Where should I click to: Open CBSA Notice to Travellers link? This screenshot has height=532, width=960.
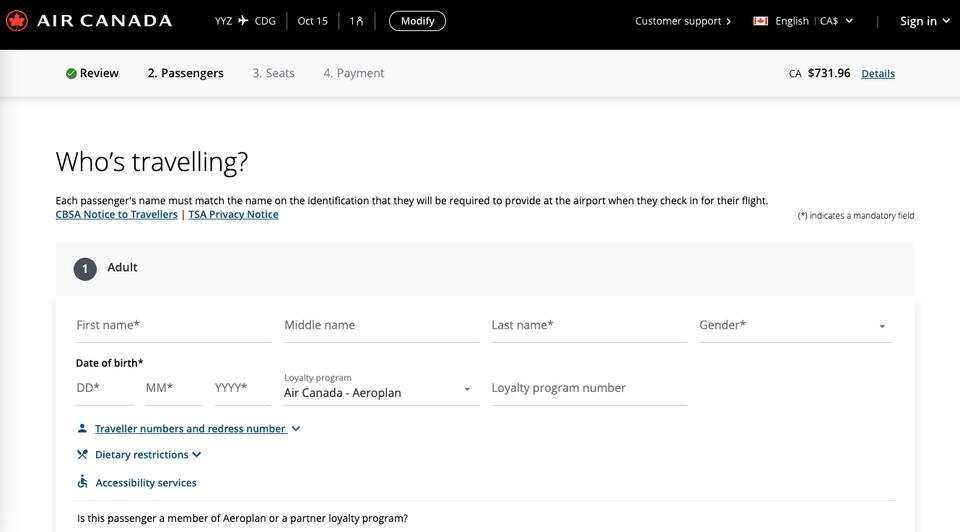[116, 214]
